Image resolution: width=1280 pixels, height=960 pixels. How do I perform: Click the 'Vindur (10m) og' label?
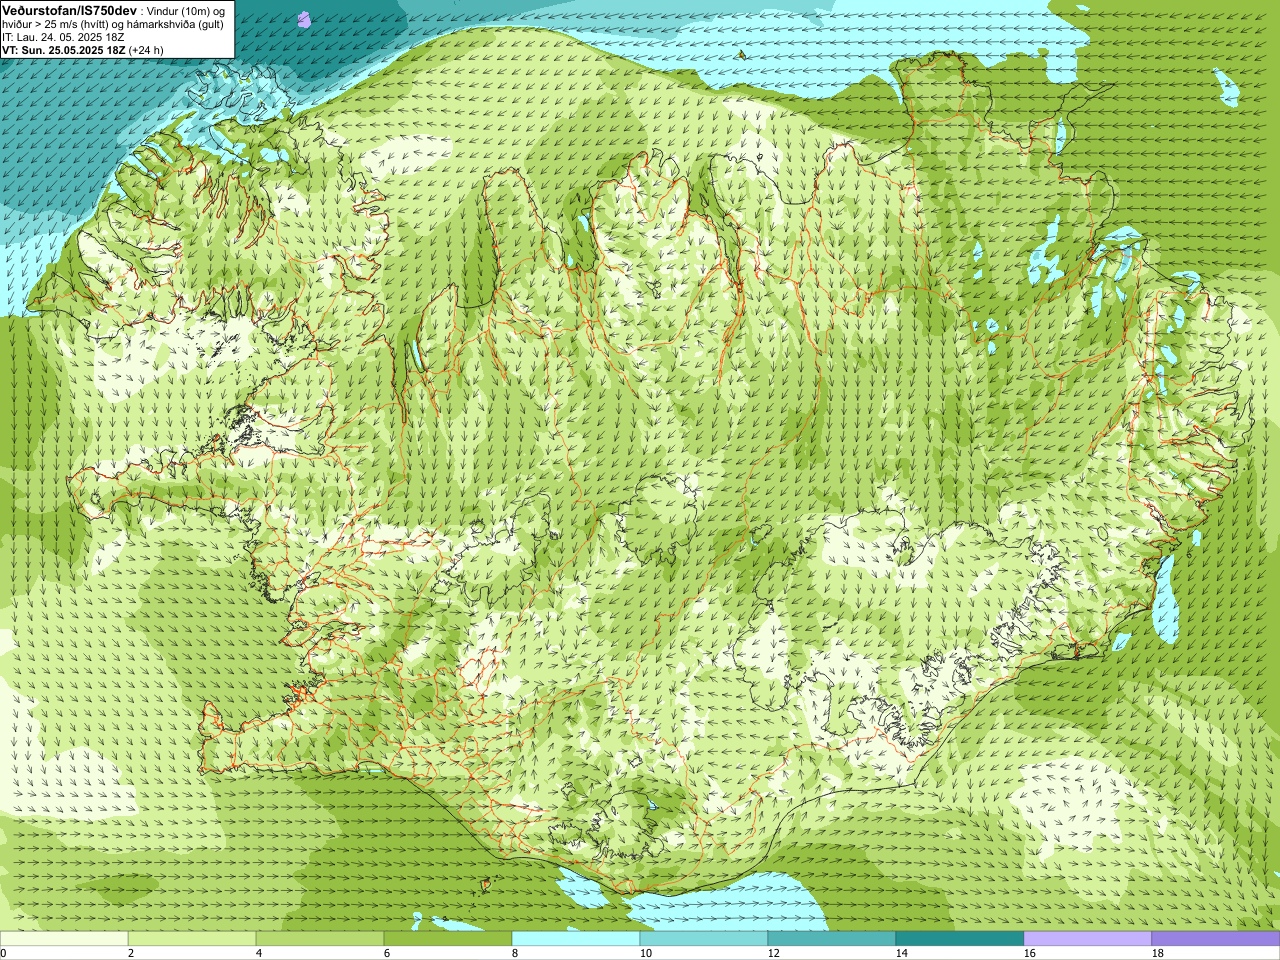[x=185, y=11]
